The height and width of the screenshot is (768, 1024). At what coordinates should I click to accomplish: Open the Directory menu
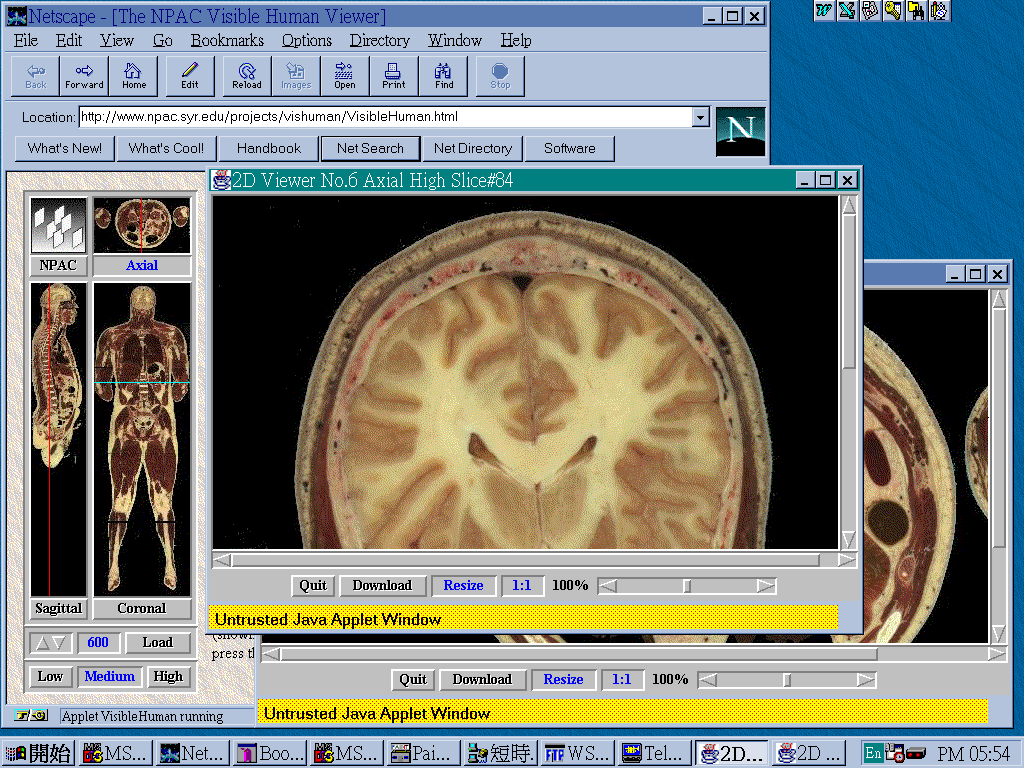[x=379, y=40]
